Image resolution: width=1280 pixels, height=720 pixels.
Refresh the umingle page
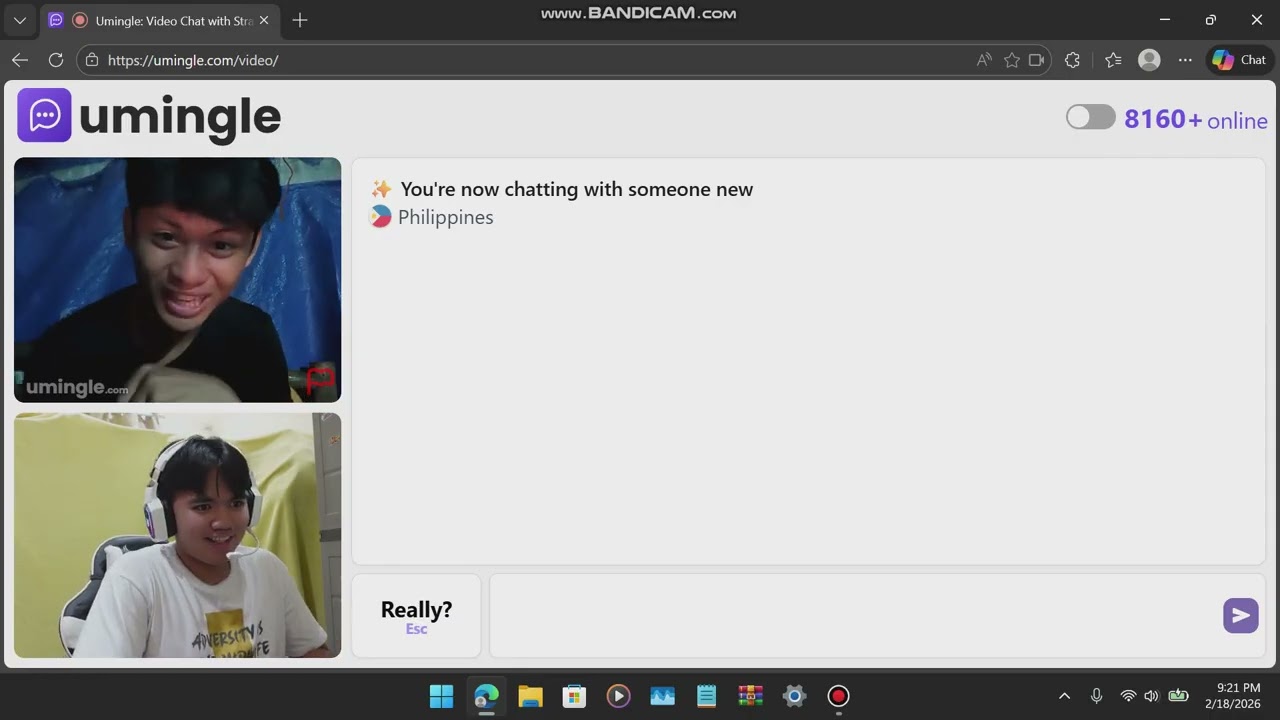[x=56, y=60]
